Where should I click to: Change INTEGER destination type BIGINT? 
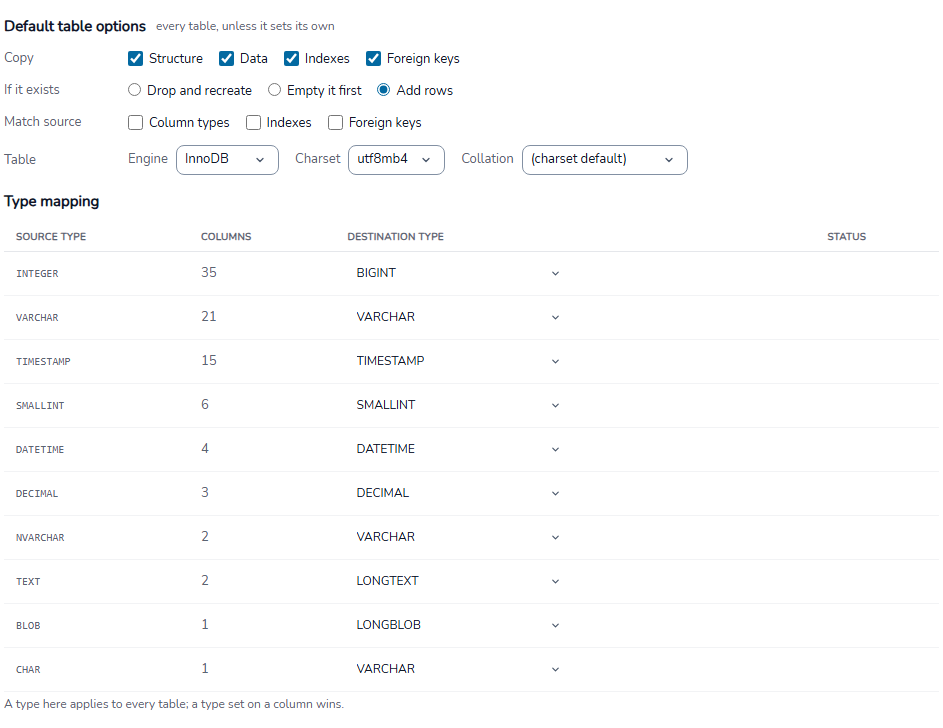(458, 274)
